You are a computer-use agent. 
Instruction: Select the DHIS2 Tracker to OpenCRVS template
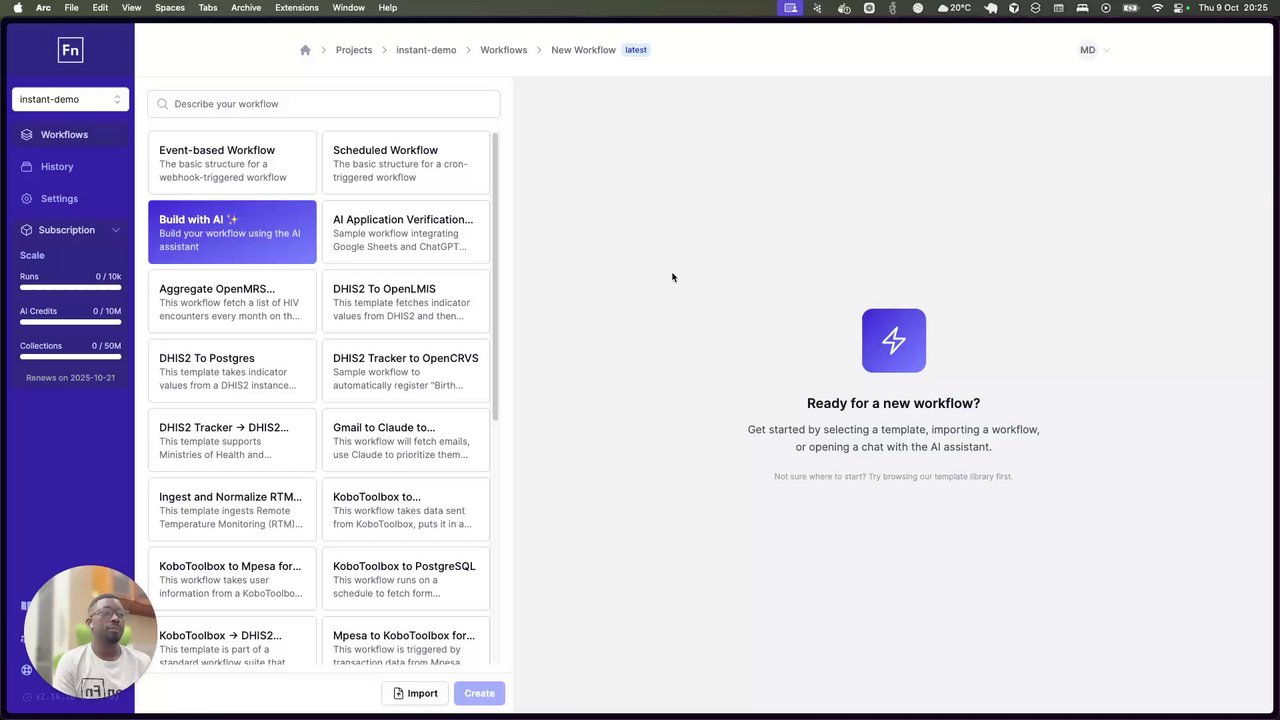coord(406,371)
